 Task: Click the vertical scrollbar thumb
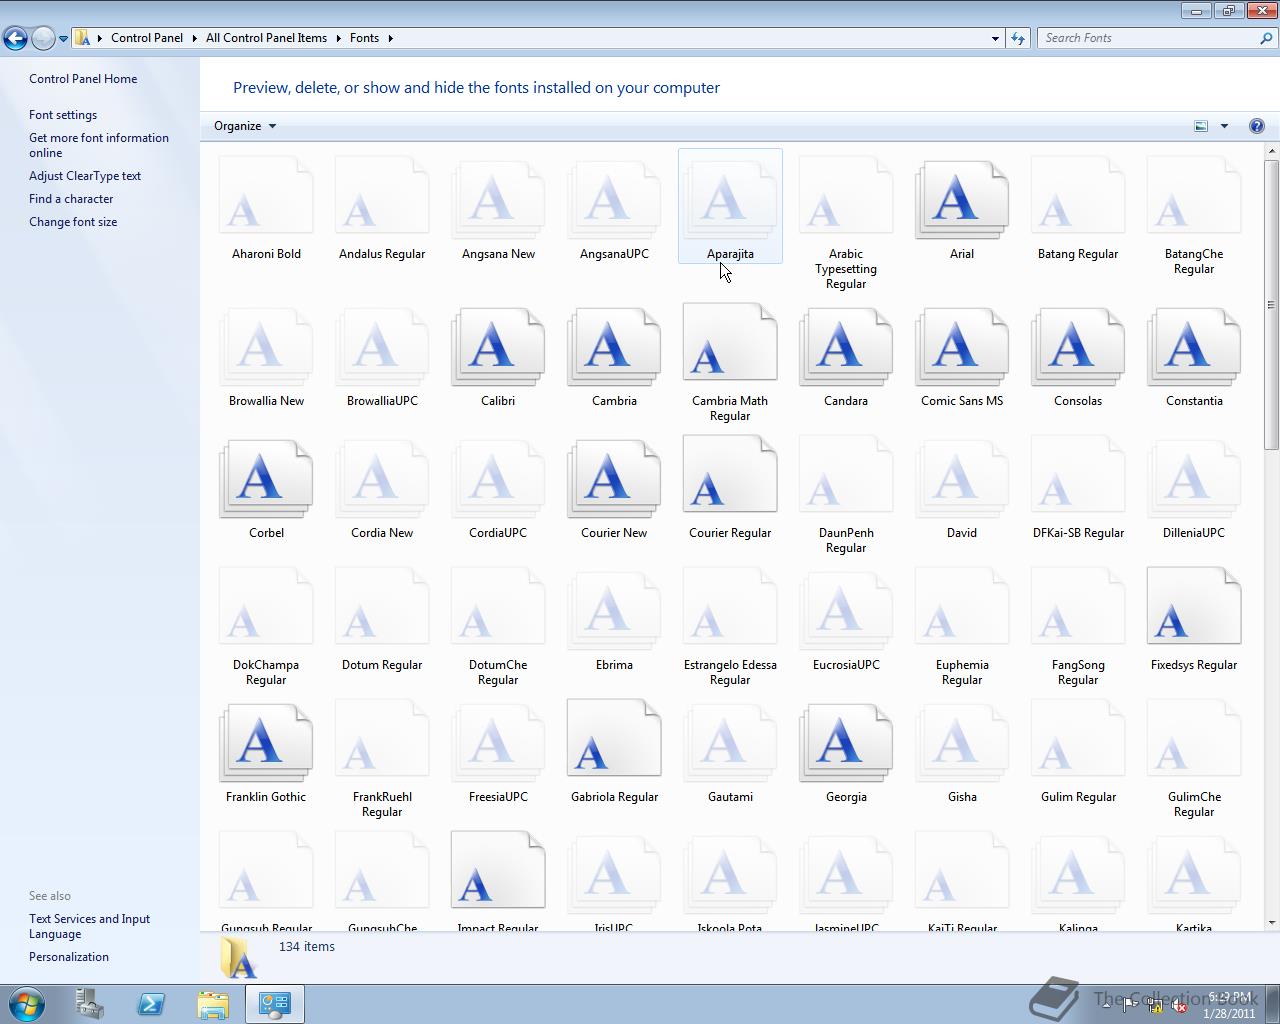(x=1271, y=305)
